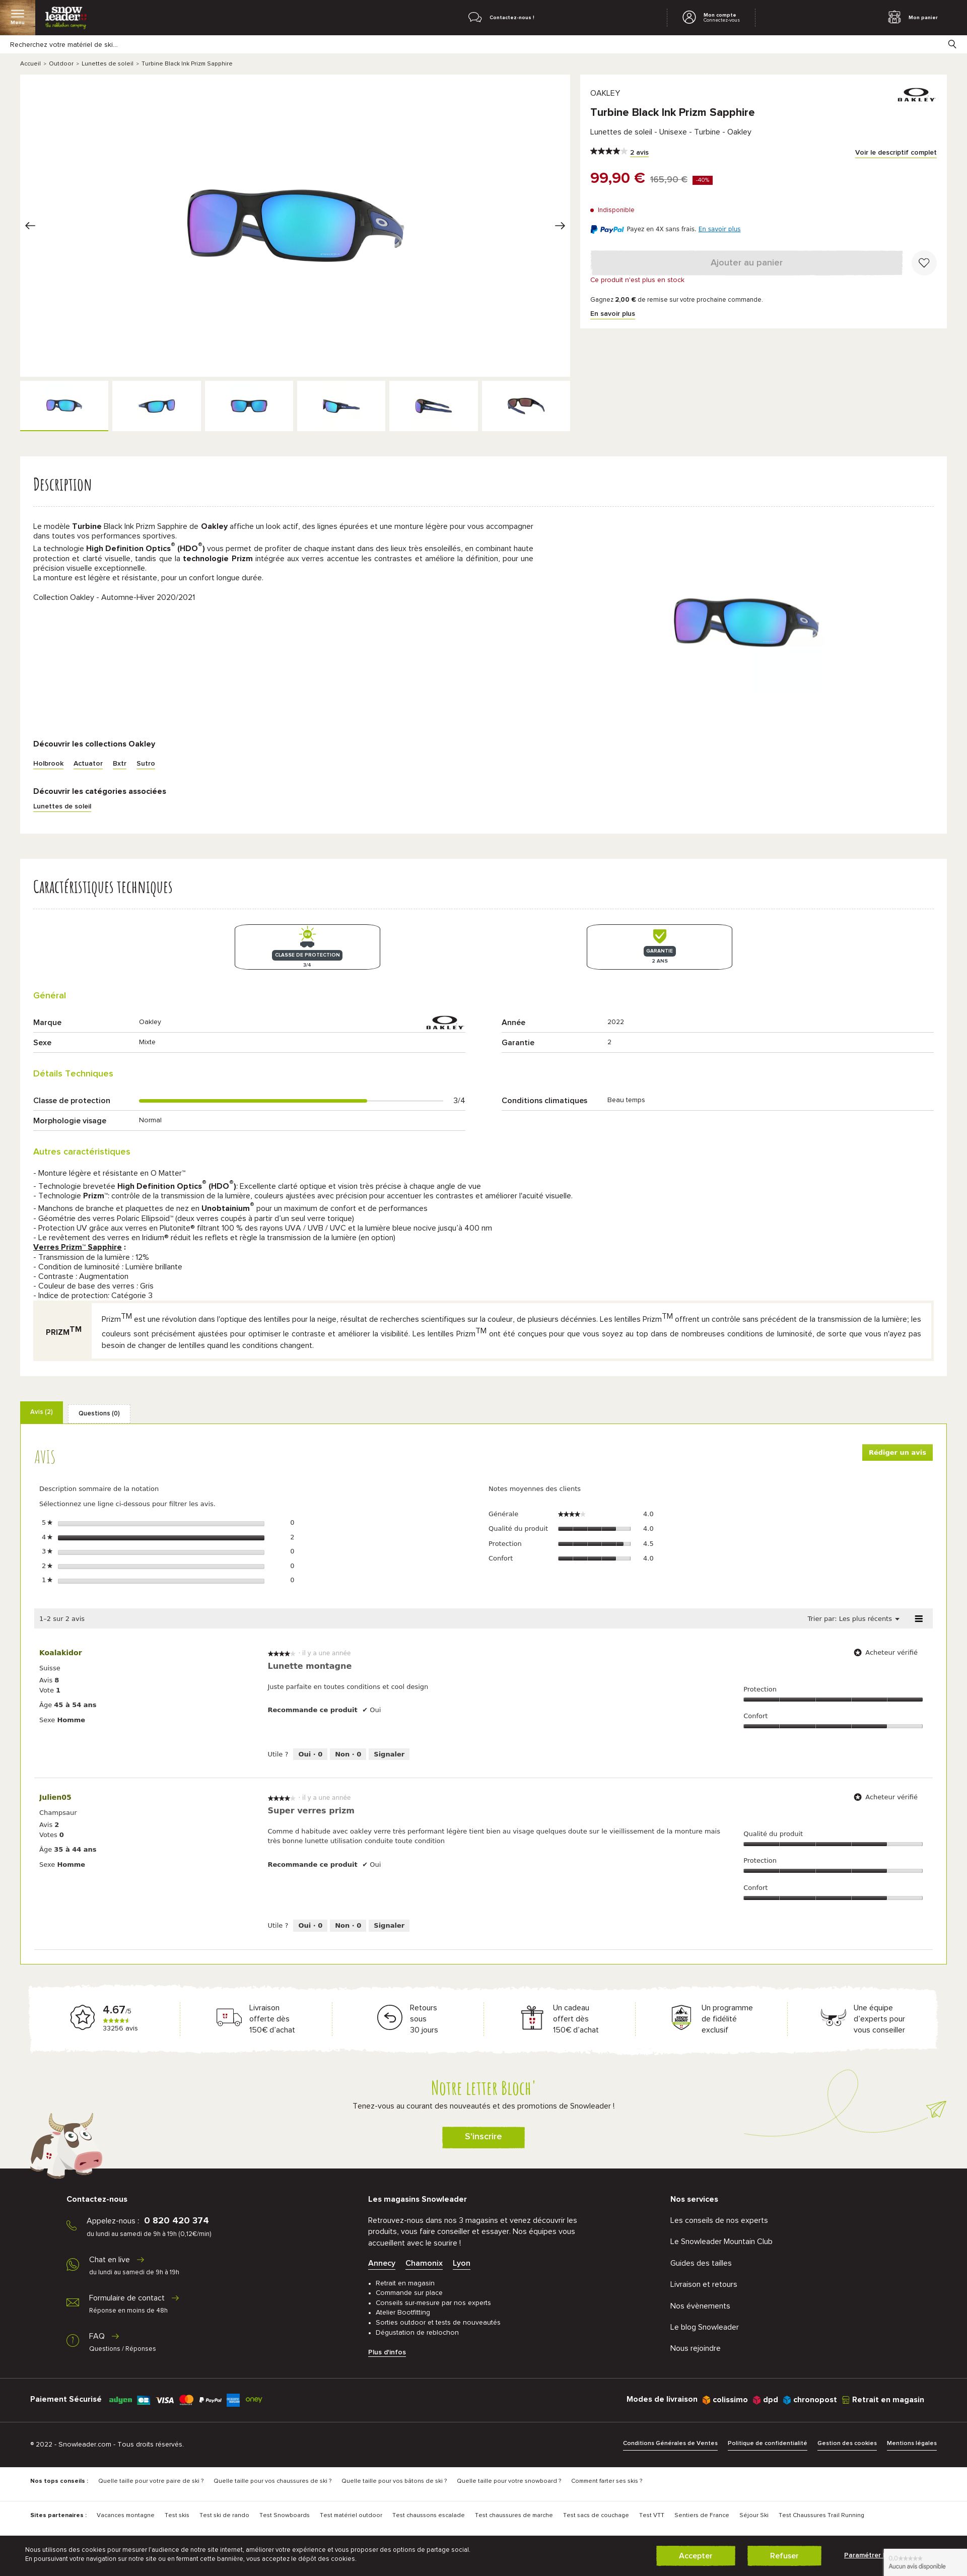This screenshot has width=967, height=2576.
Task: Click the colissimo delivery icon
Action: 706,2399
